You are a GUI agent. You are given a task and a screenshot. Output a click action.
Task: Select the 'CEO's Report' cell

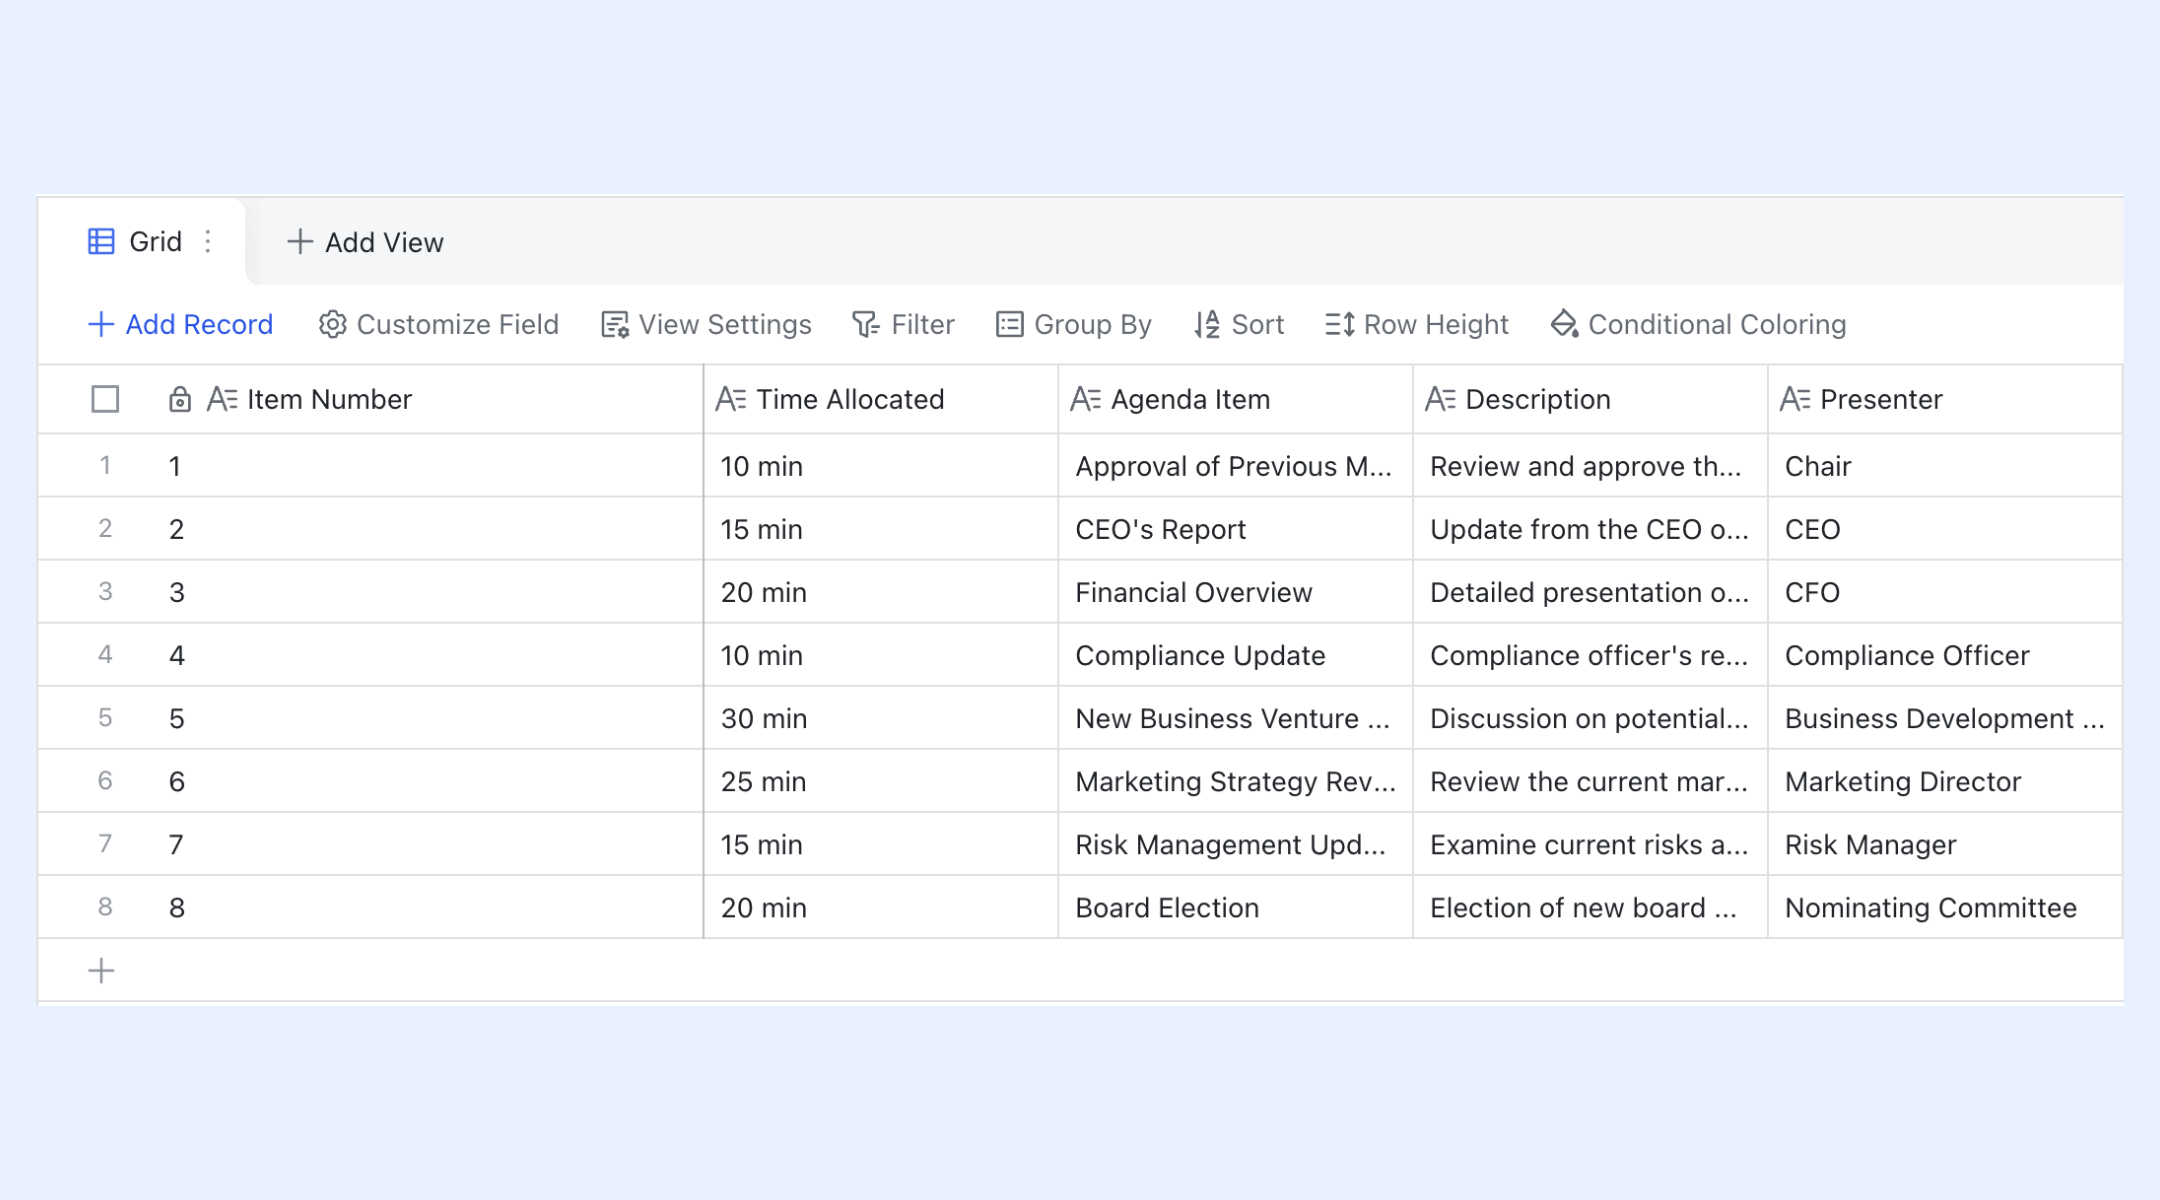tap(1236, 529)
